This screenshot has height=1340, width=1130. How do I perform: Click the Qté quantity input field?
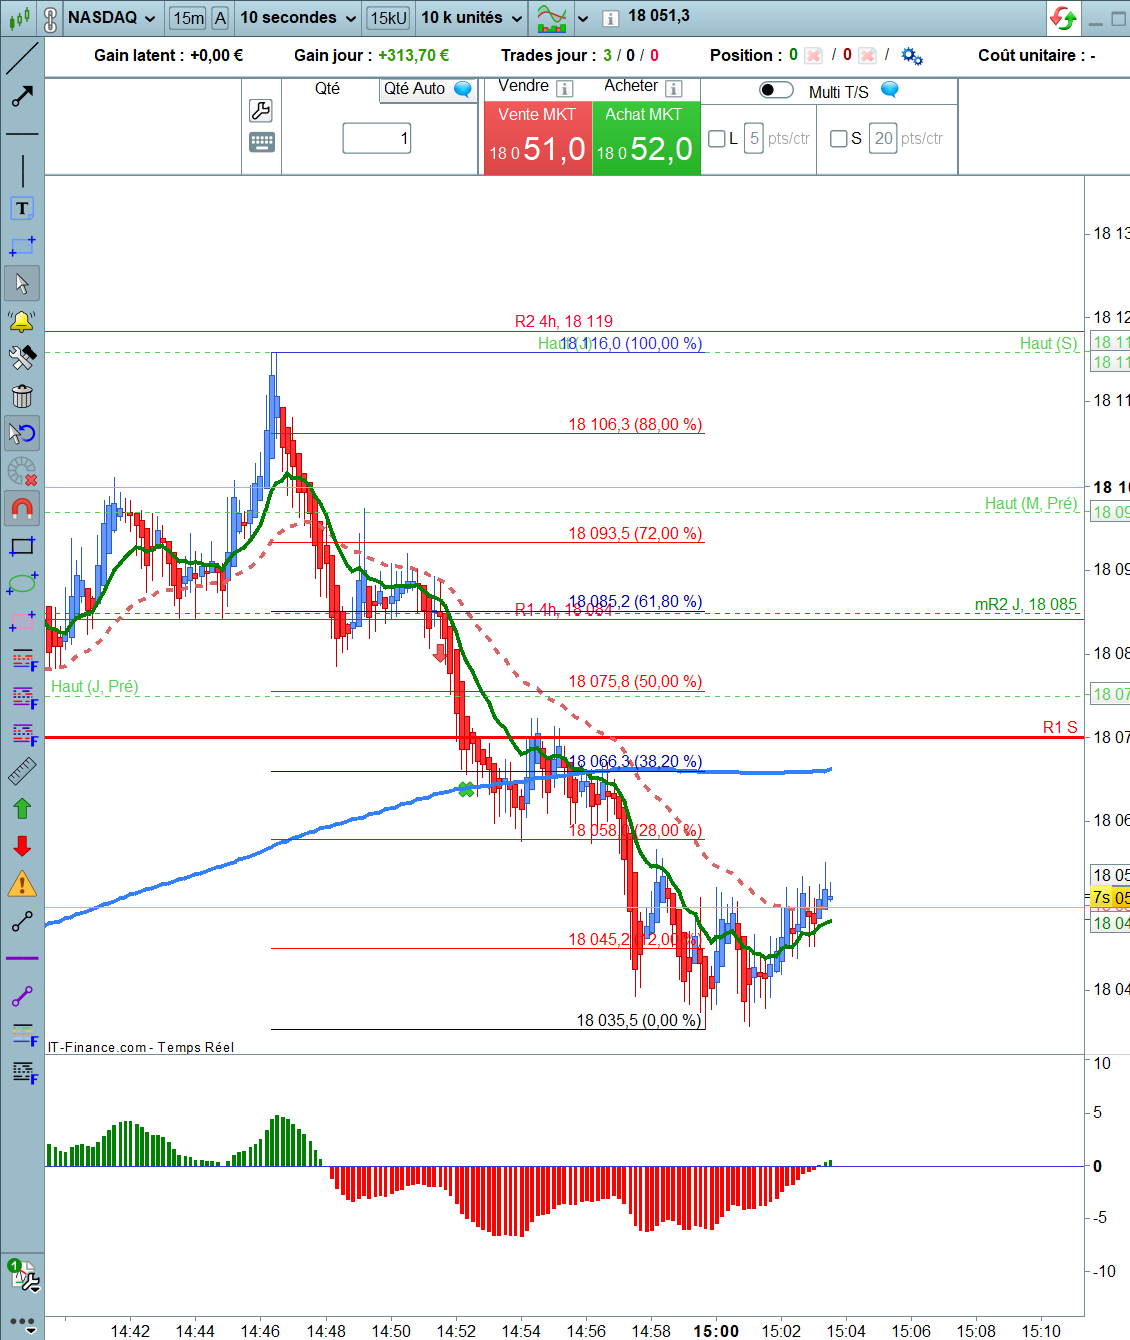pyautogui.click(x=377, y=138)
